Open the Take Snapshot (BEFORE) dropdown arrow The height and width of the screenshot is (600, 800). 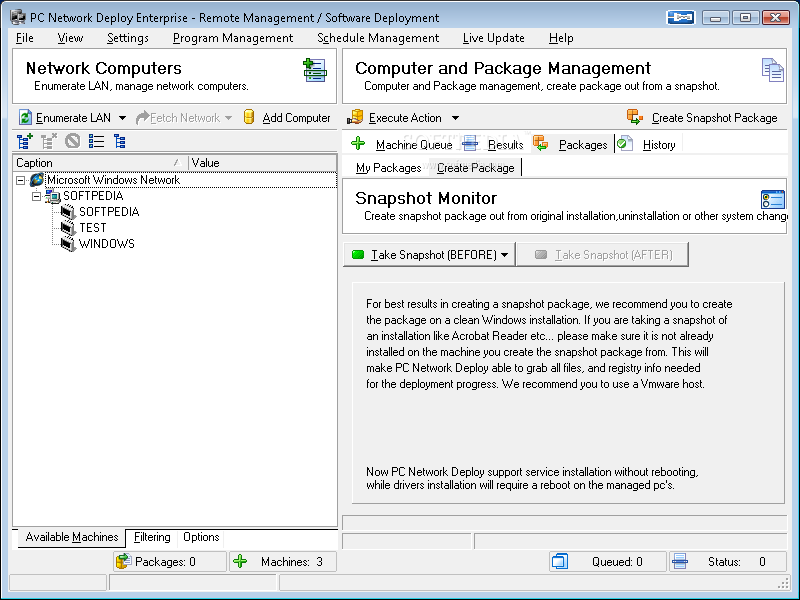pos(505,255)
